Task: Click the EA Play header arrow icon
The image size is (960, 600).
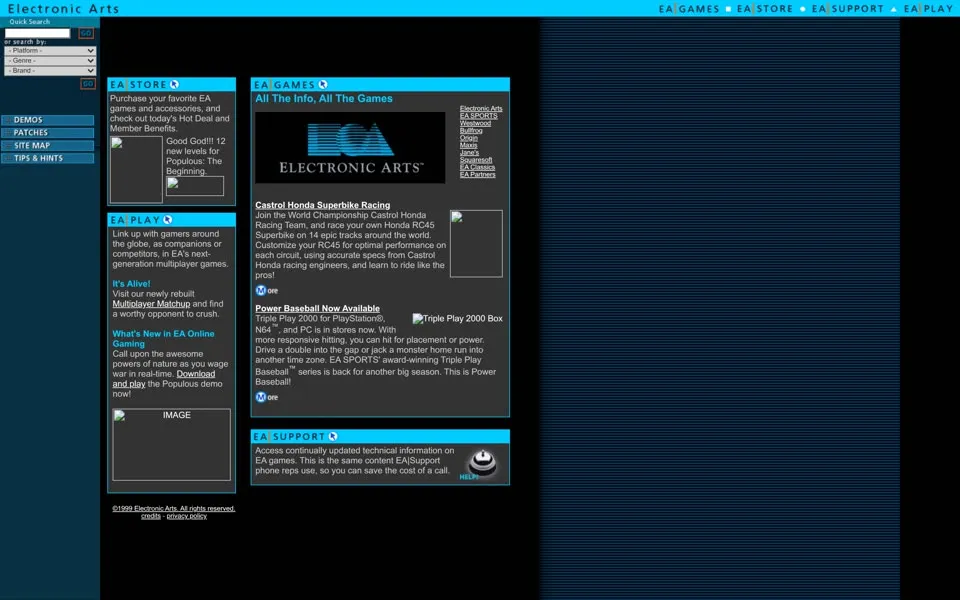Action: pos(168,220)
